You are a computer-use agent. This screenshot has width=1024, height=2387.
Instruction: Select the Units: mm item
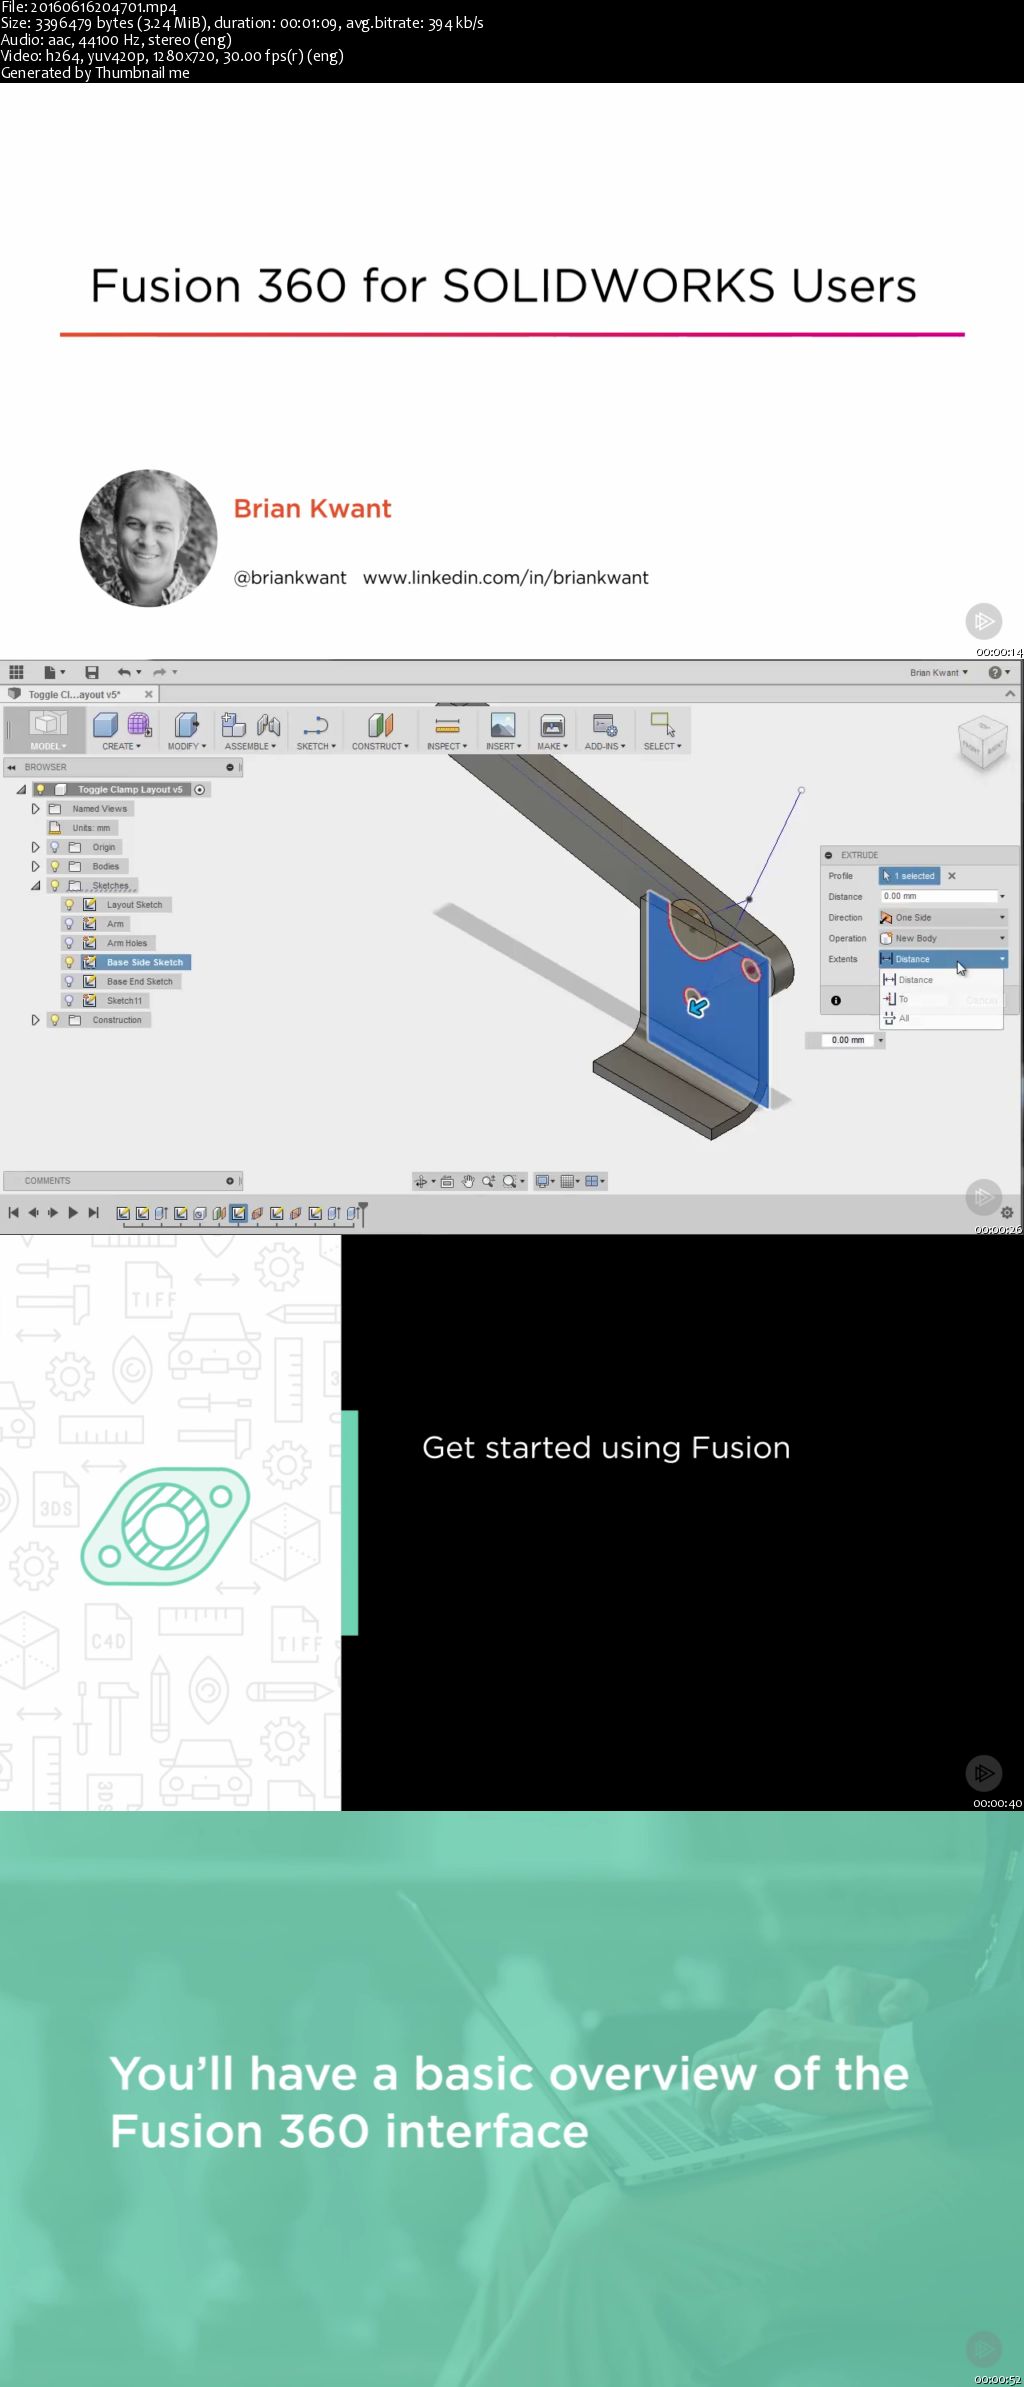83,828
